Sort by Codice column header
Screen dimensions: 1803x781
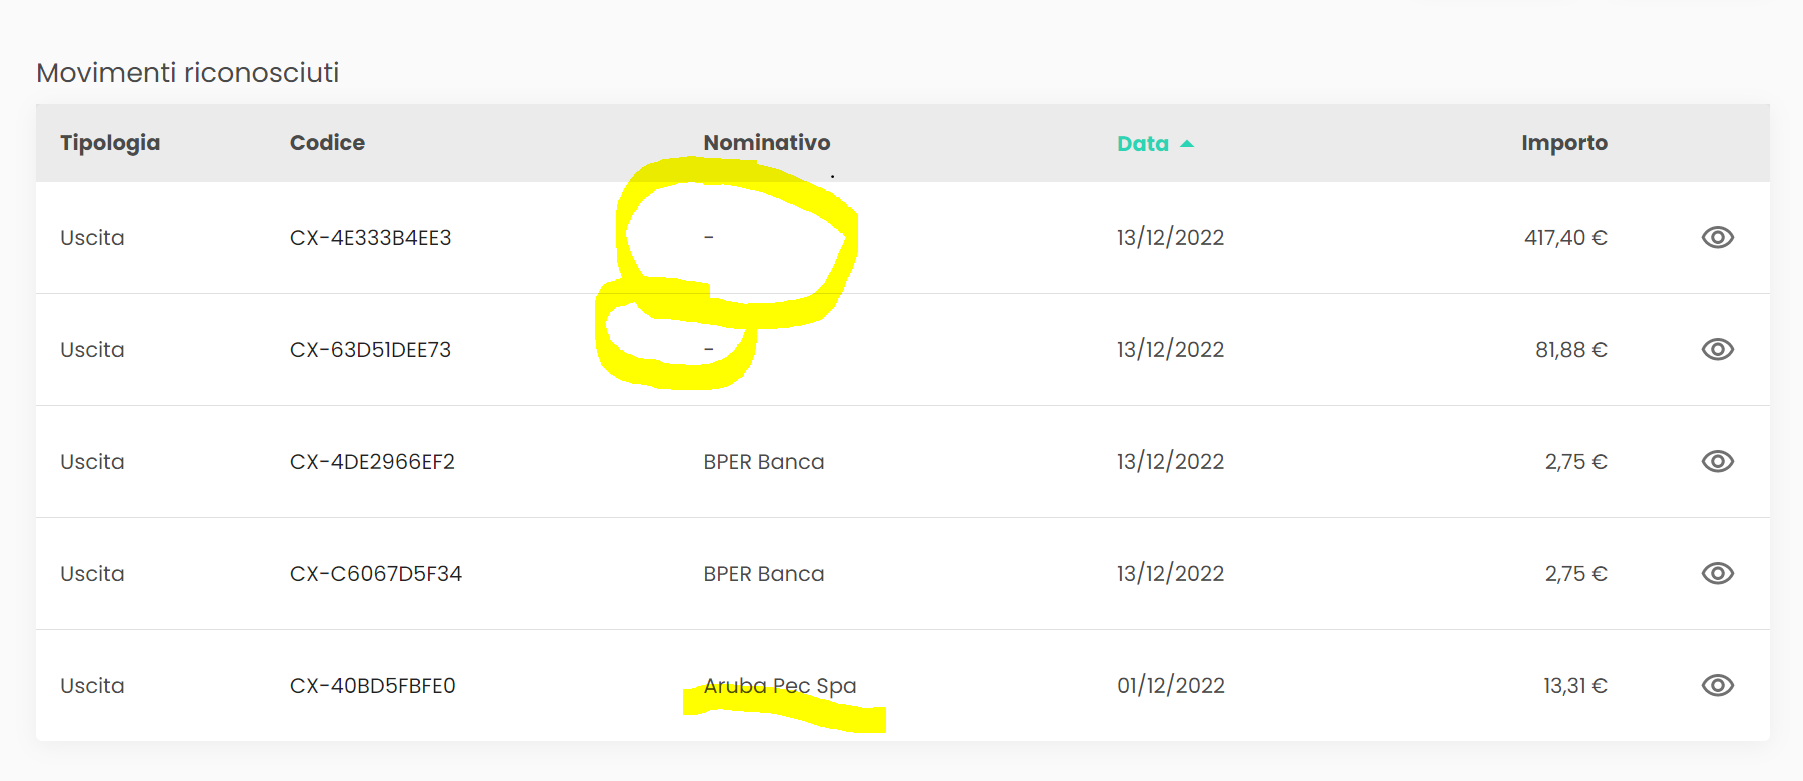pos(327,143)
